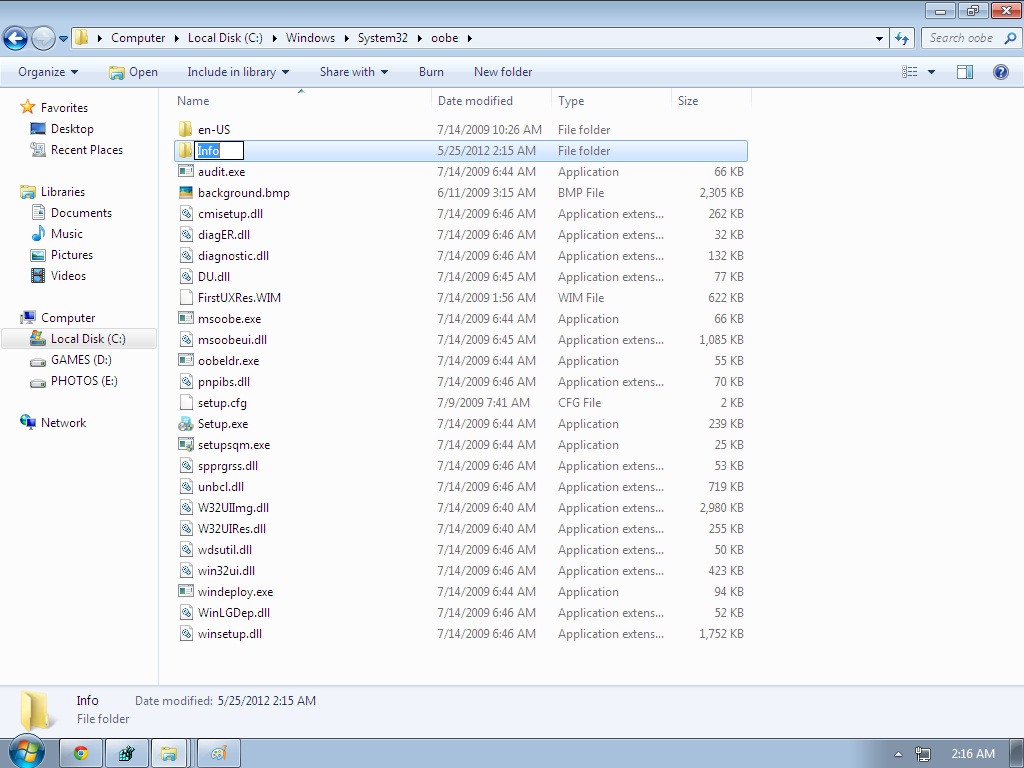
Task: Select winsetup.dll file name
Action: 230,633
